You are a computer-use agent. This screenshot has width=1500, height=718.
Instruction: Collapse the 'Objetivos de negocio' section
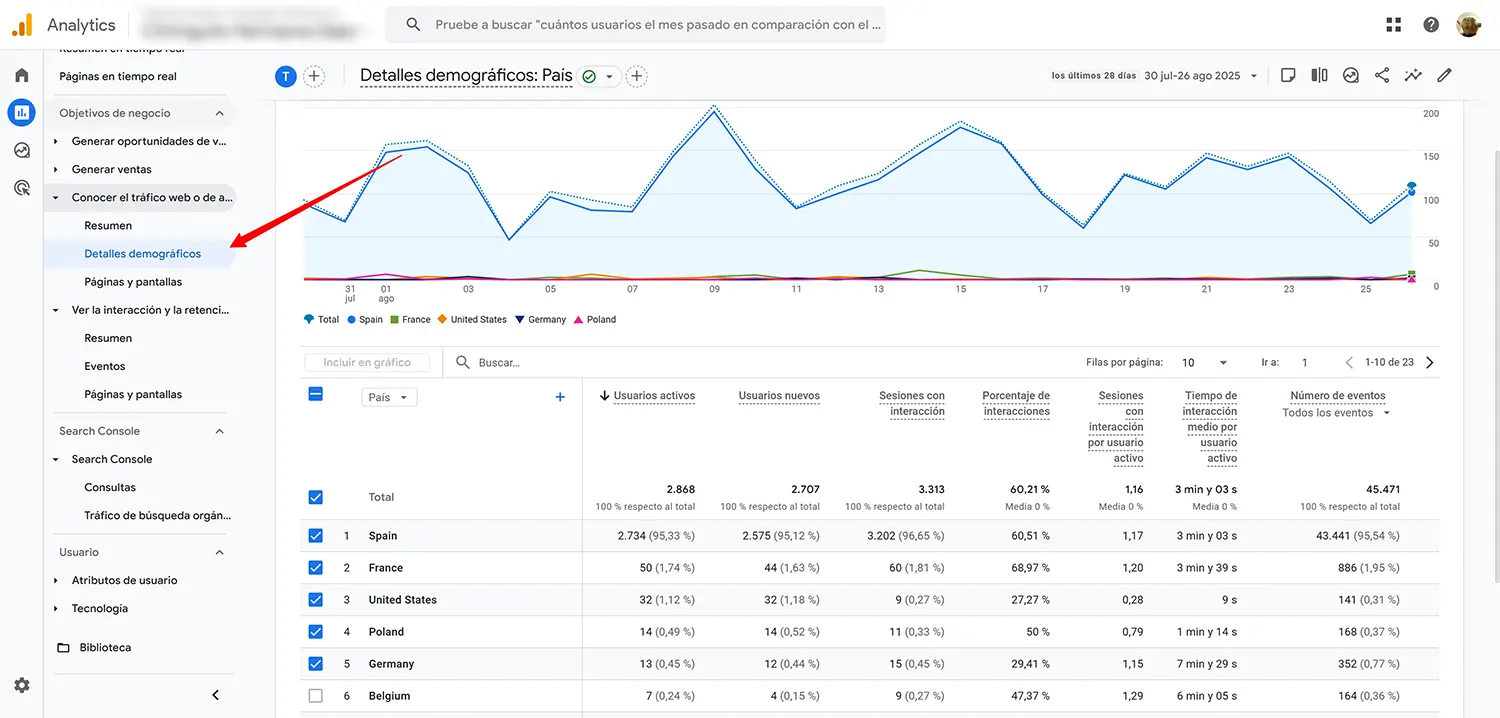pos(219,113)
